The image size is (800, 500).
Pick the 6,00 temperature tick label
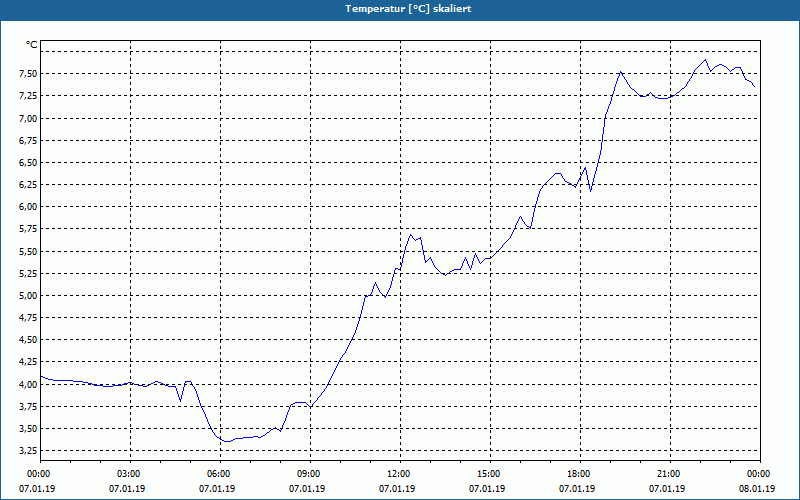(28, 207)
